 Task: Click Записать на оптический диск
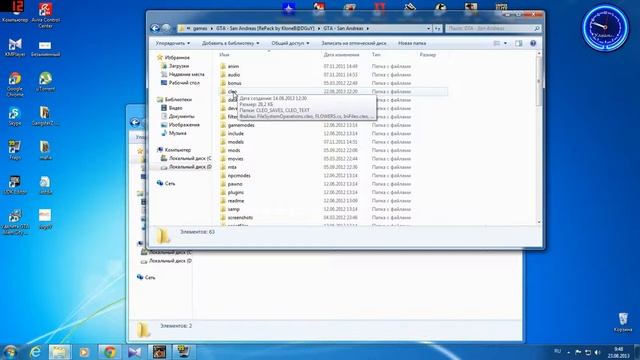point(353,43)
